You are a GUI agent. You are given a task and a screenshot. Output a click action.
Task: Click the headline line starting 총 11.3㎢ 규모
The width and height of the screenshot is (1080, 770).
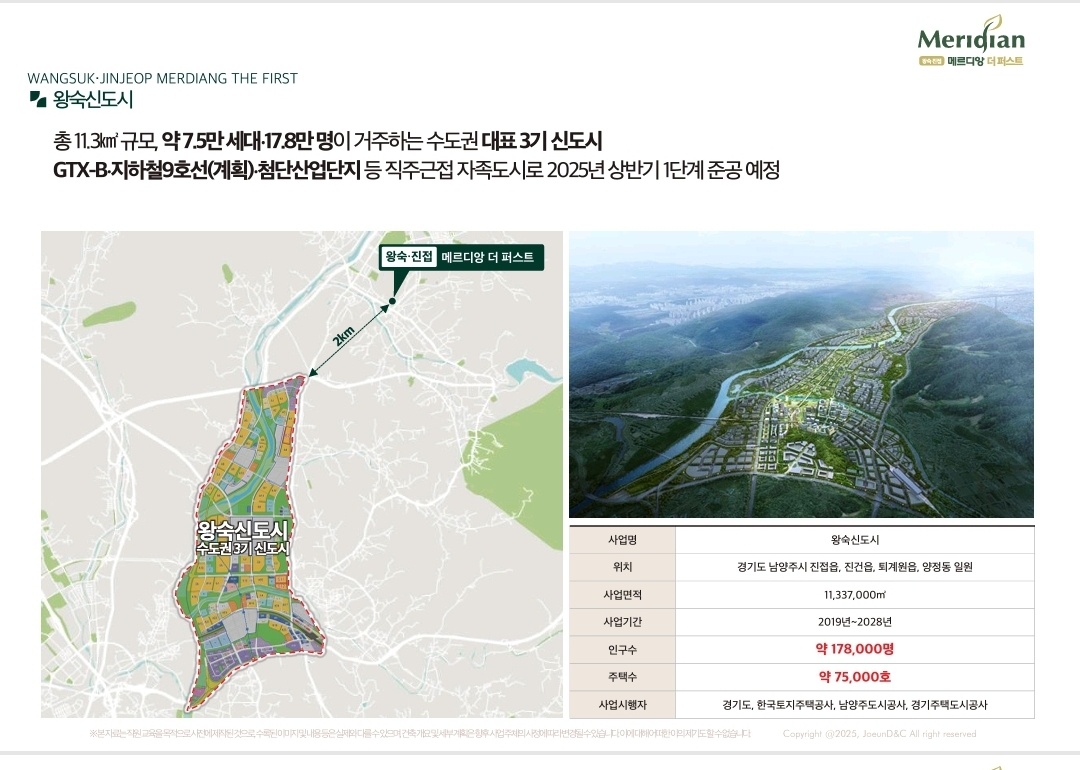(x=327, y=141)
